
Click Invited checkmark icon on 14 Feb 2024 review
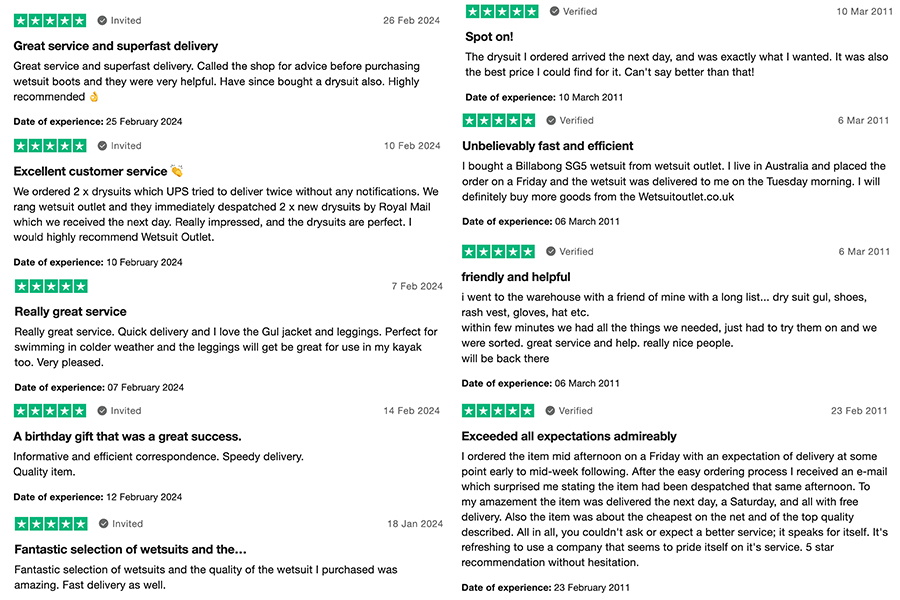pyautogui.click(x=102, y=411)
